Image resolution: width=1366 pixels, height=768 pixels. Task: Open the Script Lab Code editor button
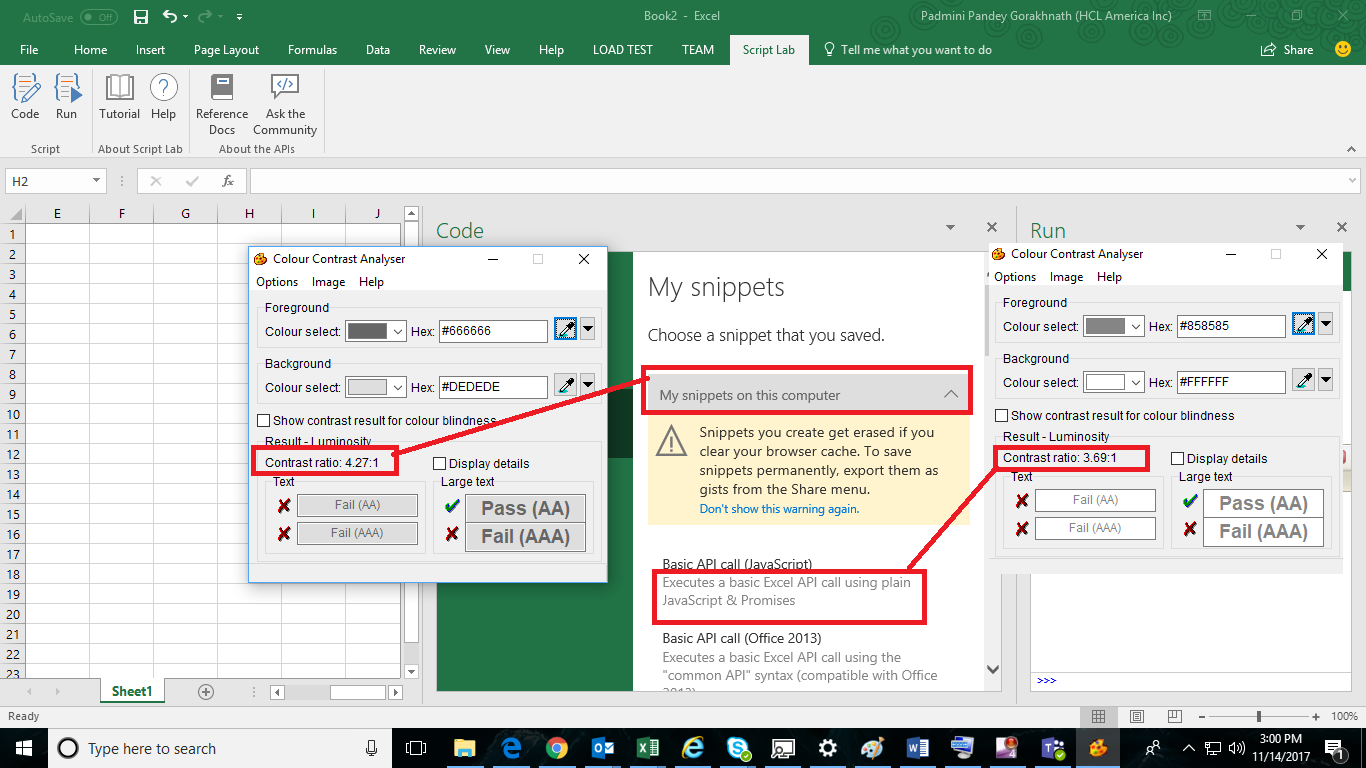26,97
